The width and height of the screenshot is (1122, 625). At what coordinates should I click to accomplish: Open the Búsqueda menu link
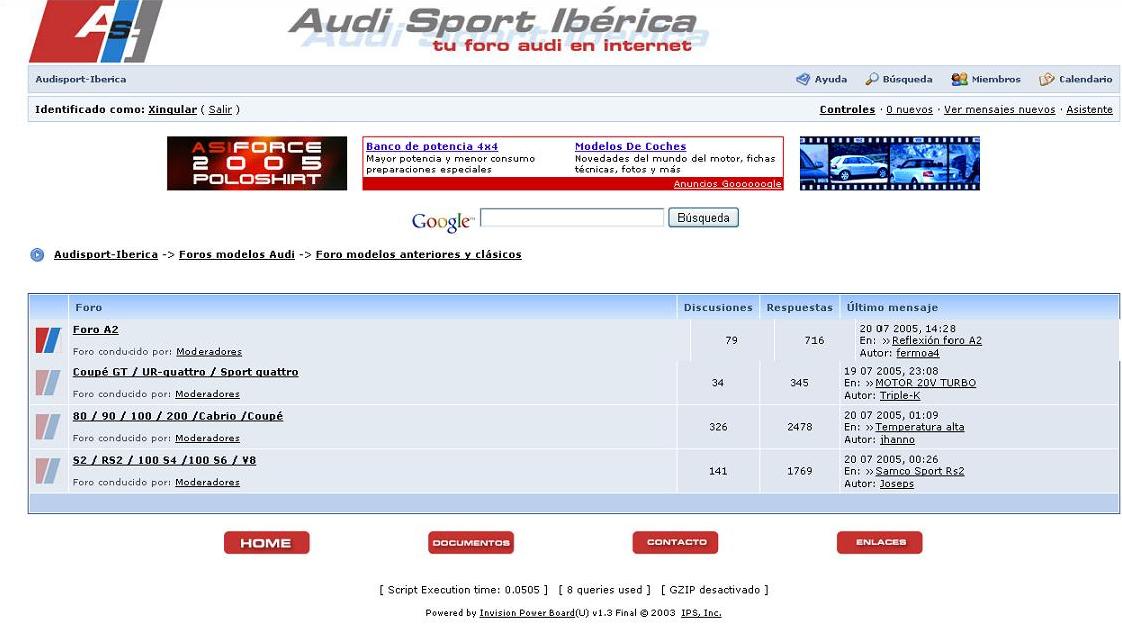907,79
